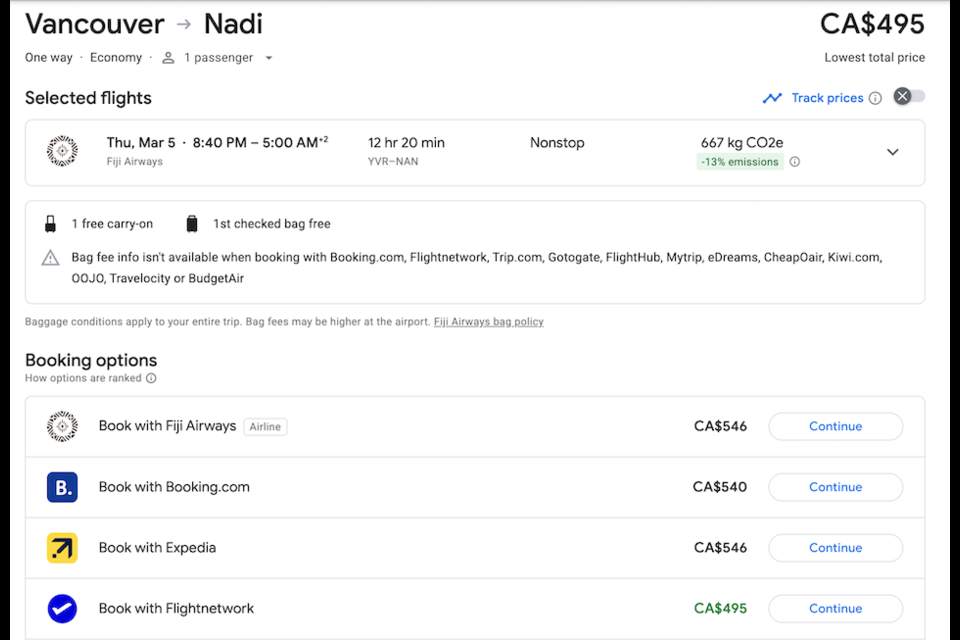Click the Flightnetwork logo icon

(x=62, y=608)
